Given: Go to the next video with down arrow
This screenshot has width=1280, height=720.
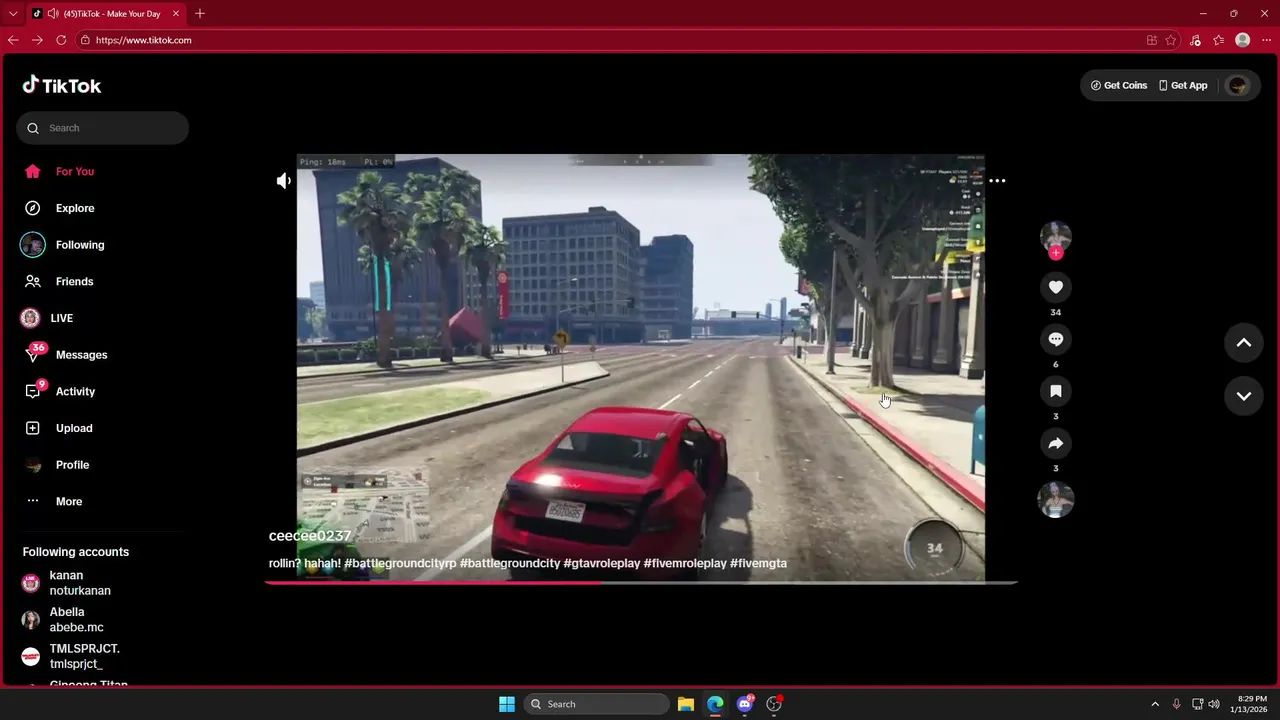Looking at the screenshot, I should [1244, 396].
